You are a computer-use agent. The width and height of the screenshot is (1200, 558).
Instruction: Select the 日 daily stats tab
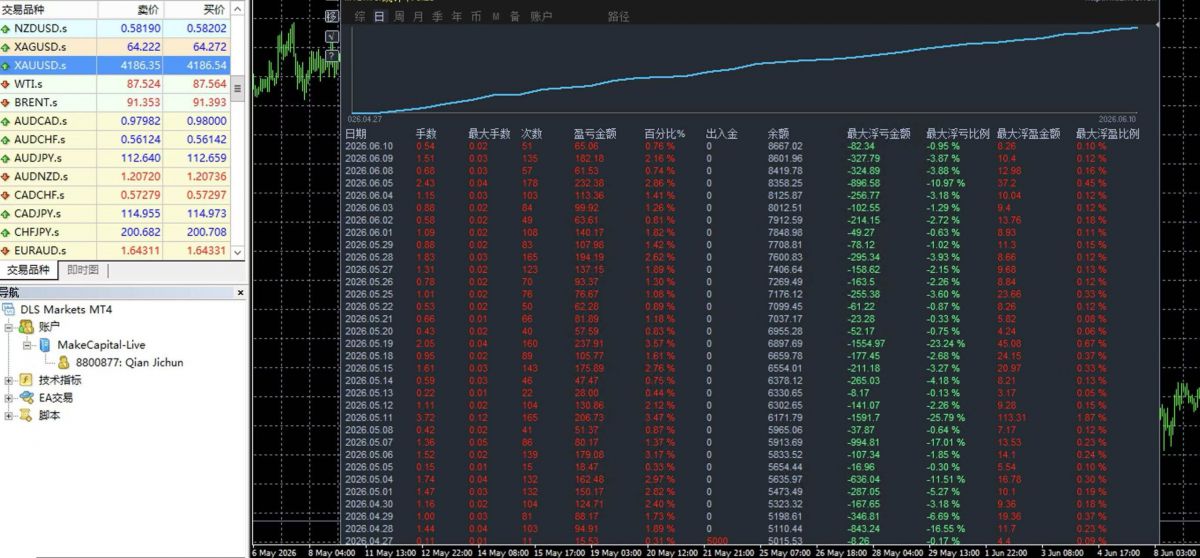pyautogui.click(x=379, y=17)
